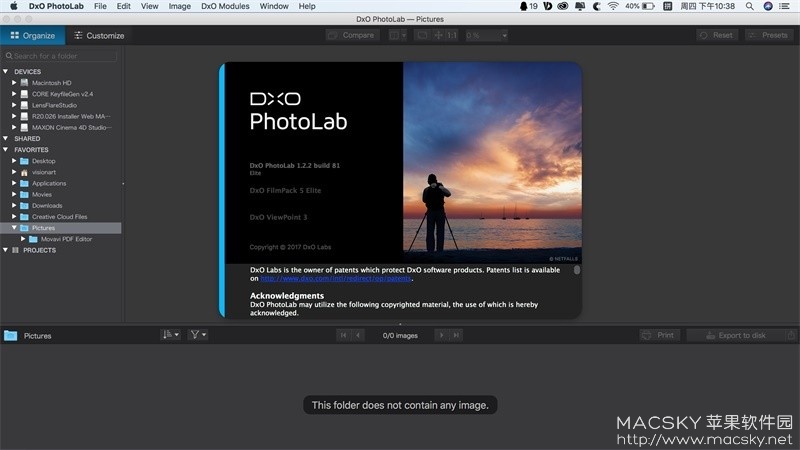Click the visionart home icon

click(24, 172)
